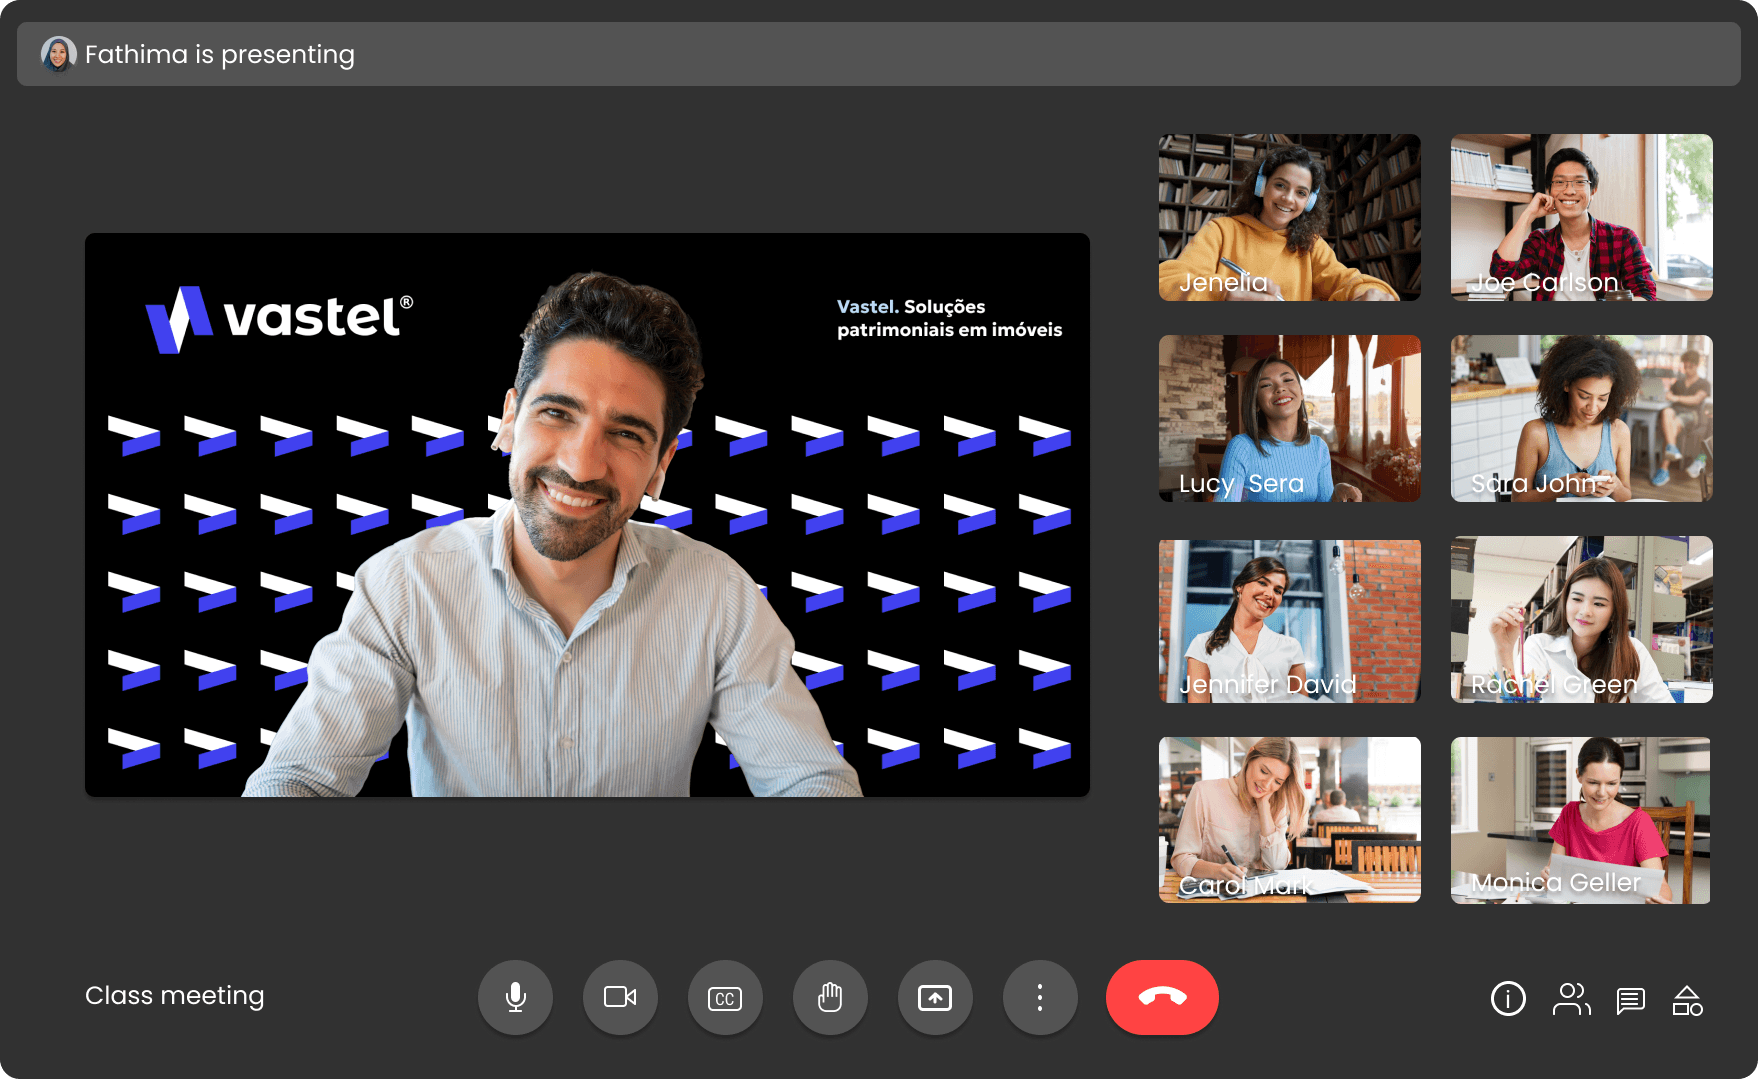Select Carol Mark's video tile
Screen dimensions: 1758x1079
pos(1289,820)
